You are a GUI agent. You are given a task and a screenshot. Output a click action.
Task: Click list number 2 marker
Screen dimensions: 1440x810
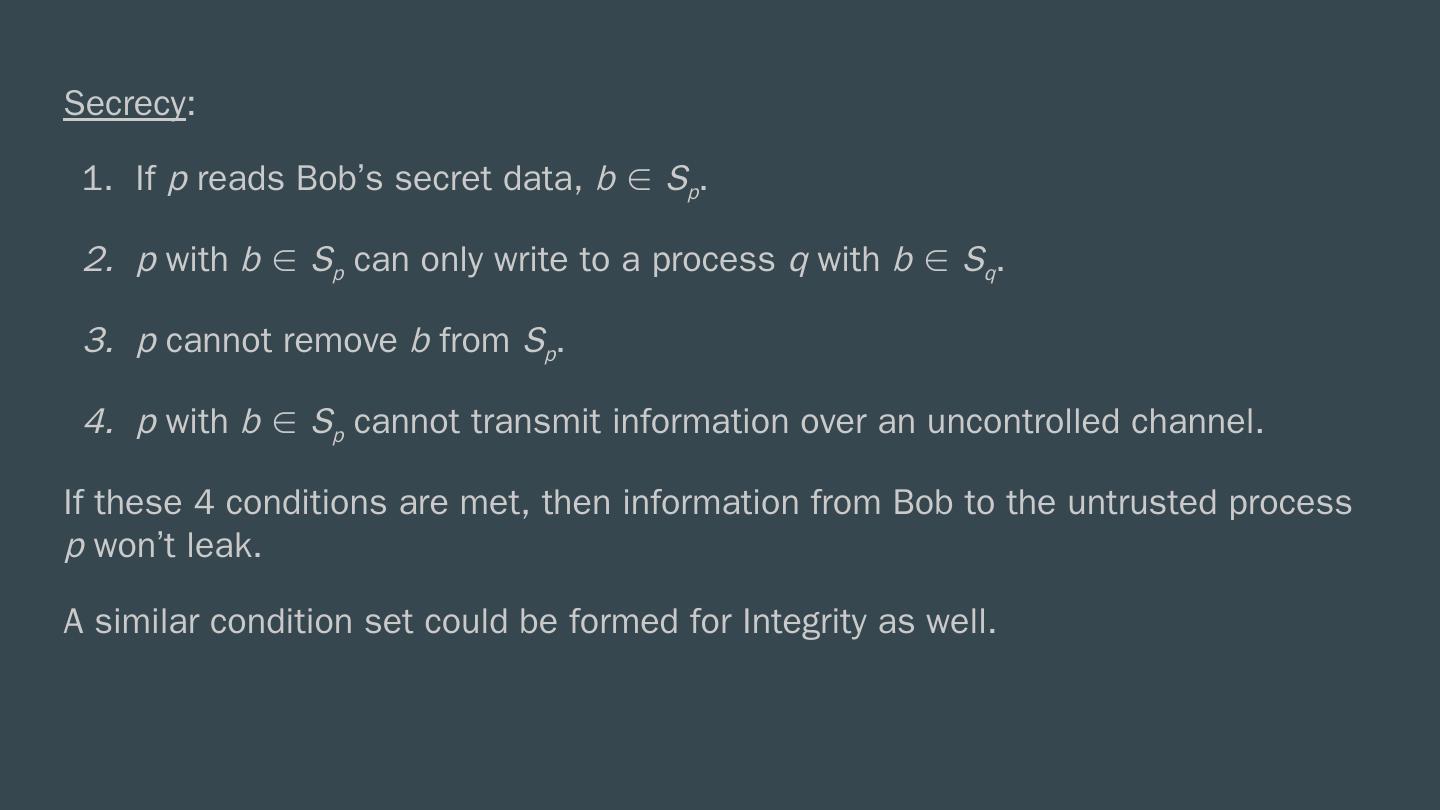[97, 261]
